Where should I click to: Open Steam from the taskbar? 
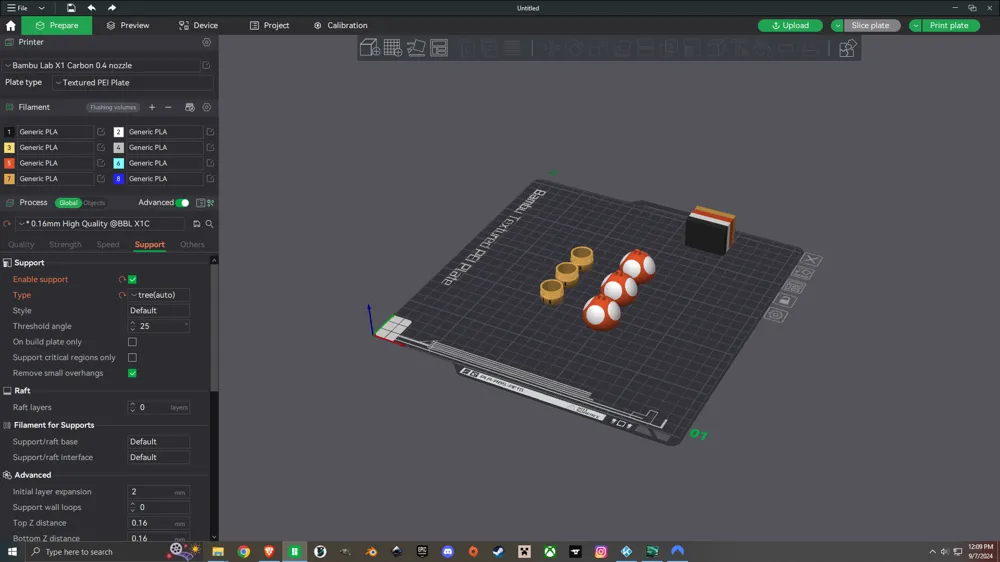[499, 551]
